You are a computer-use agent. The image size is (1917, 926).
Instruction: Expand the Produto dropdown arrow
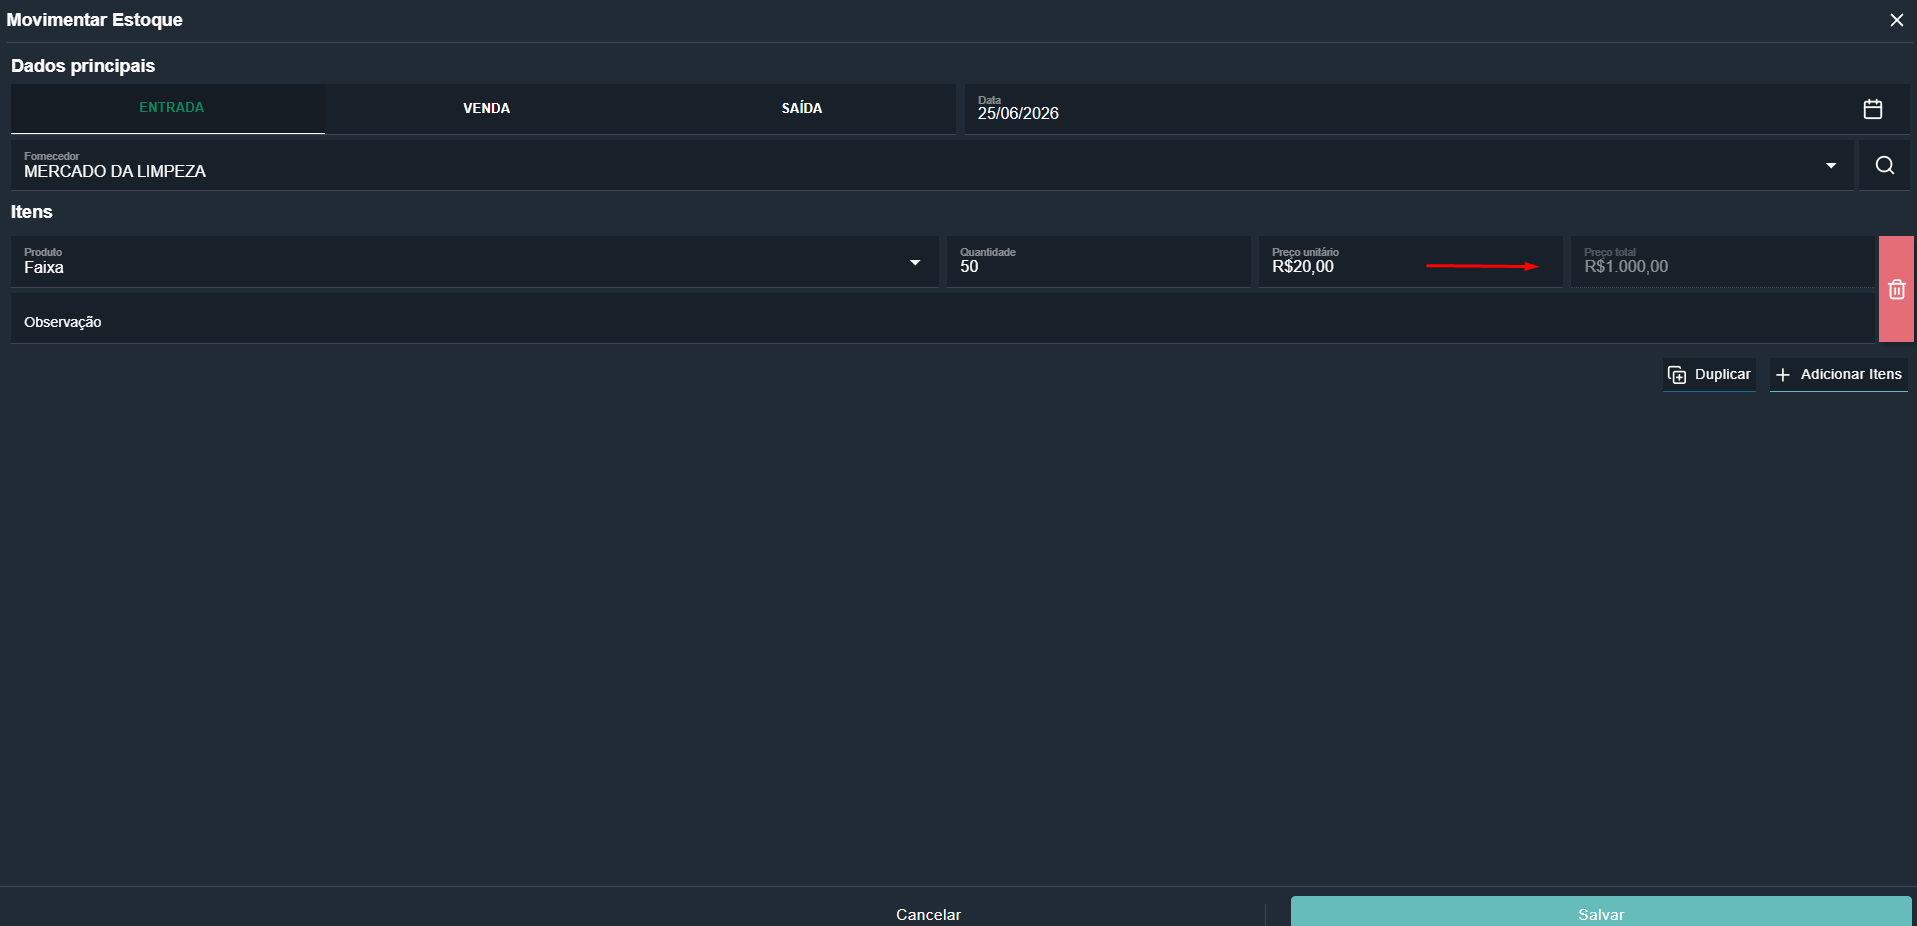point(914,262)
